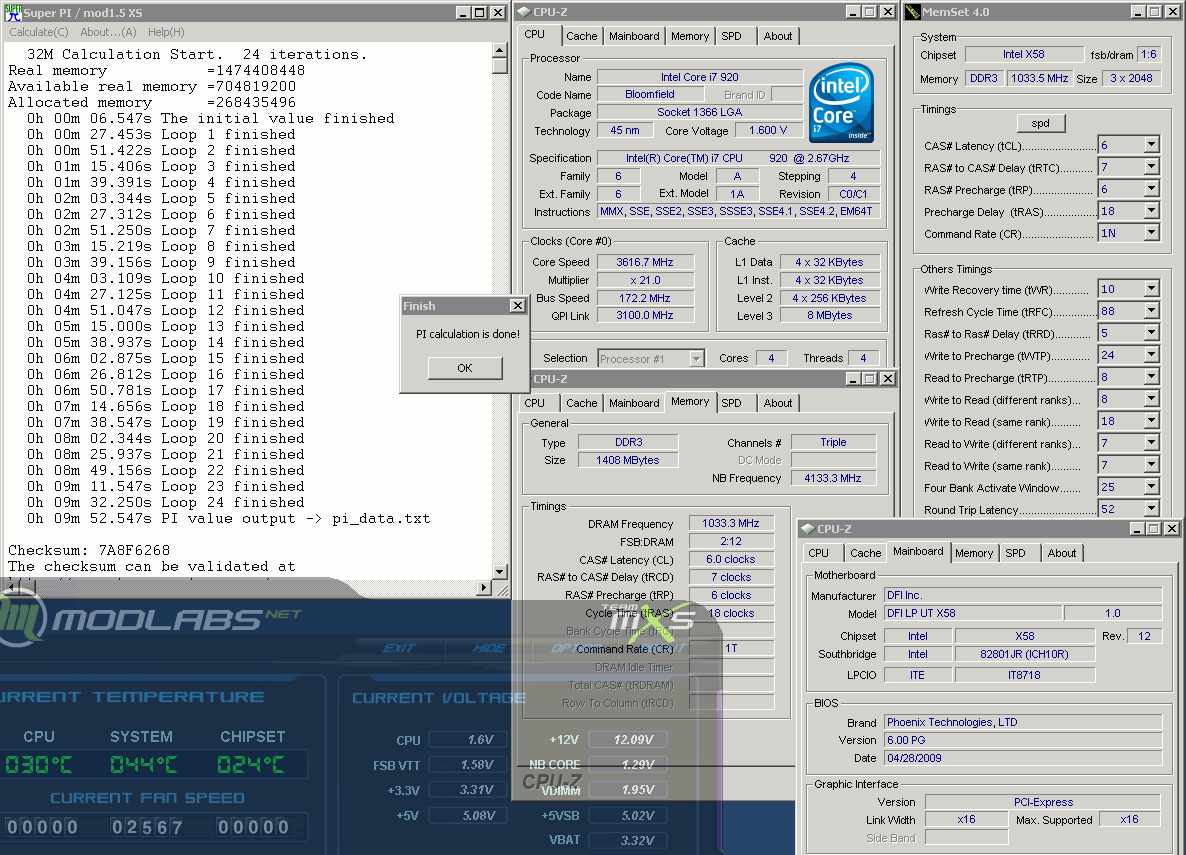The width and height of the screenshot is (1186, 855).
Task: Open the Precharge Delay (tRAS) dropdown
Action: [1151, 211]
